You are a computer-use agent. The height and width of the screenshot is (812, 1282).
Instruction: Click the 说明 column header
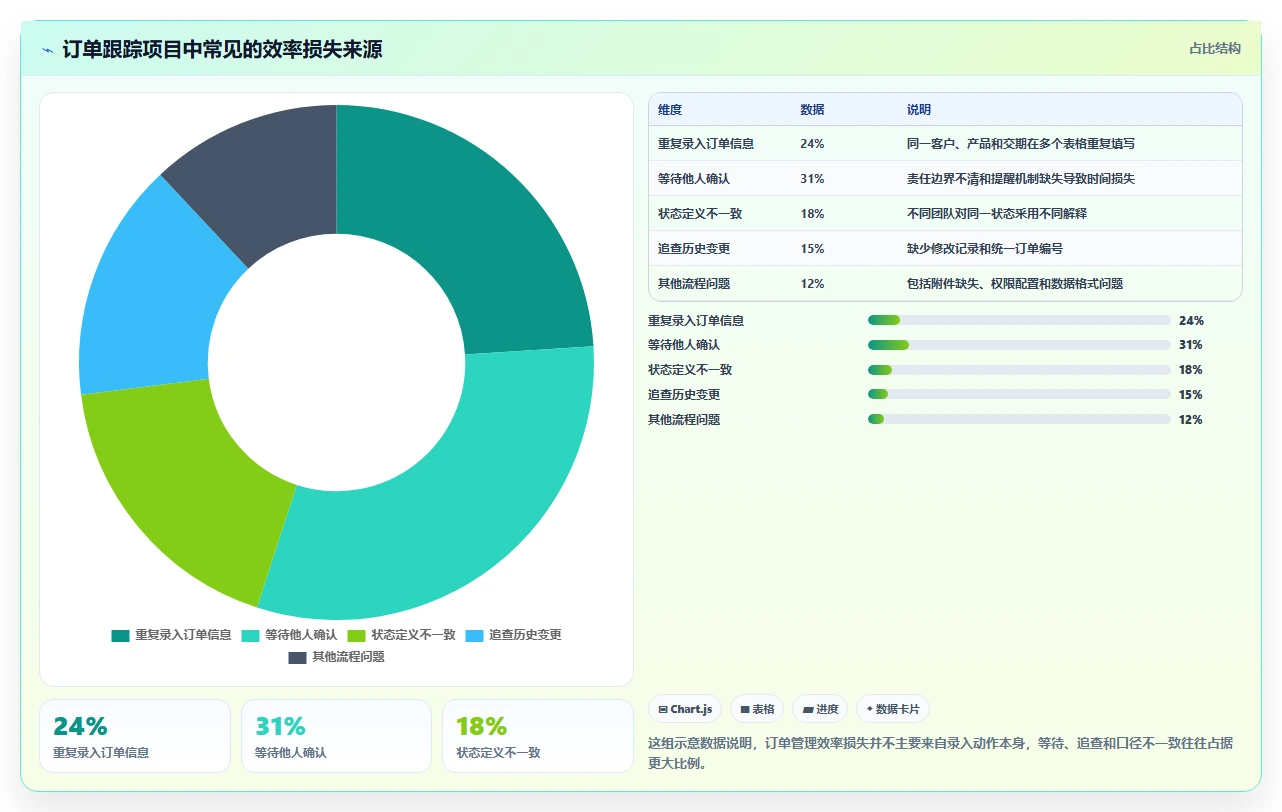[919, 110]
